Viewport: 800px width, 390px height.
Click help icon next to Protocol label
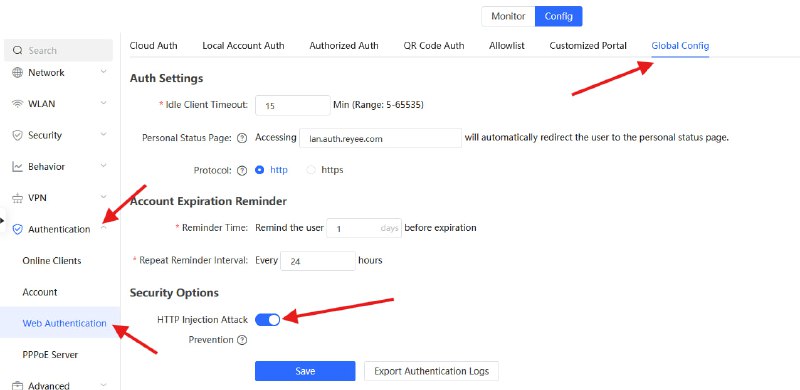tap(242, 170)
